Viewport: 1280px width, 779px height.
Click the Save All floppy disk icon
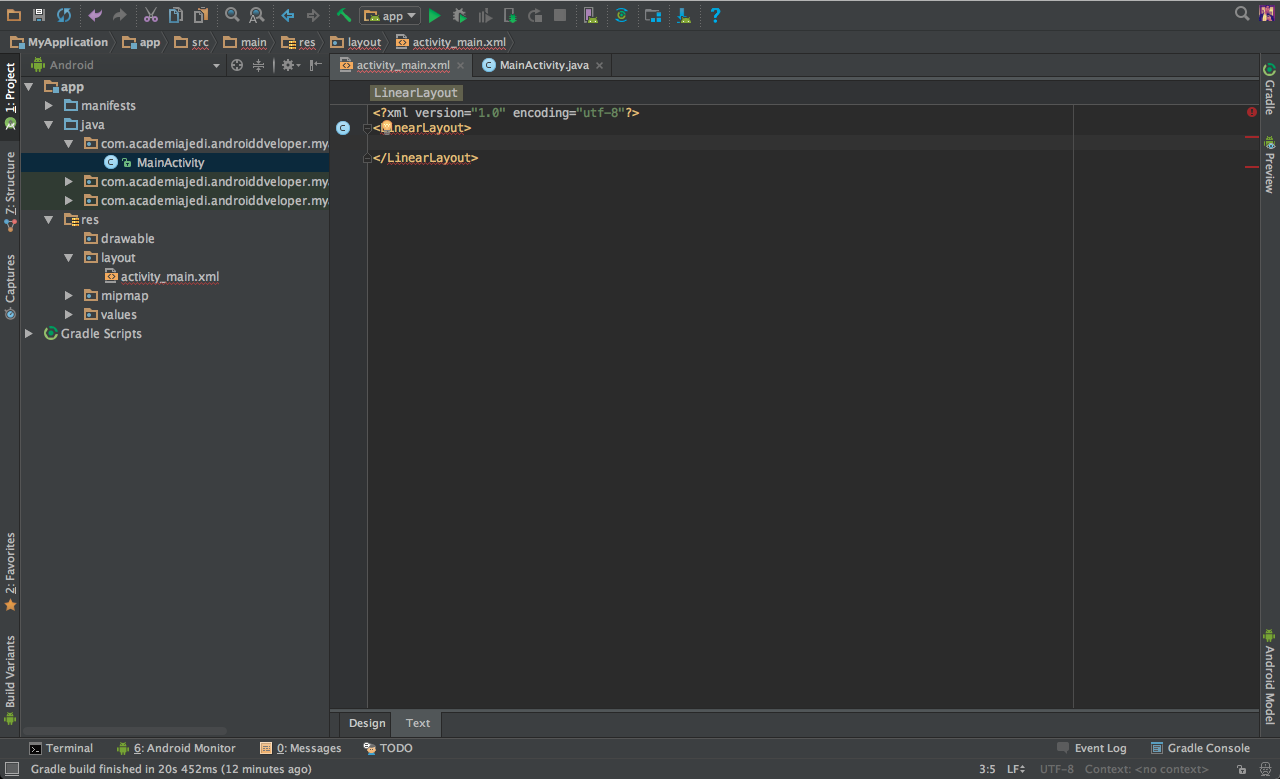(x=39, y=15)
